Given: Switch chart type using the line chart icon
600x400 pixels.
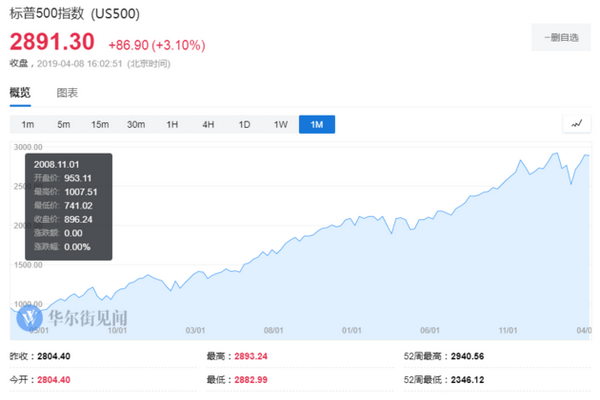Looking at the screenshot, I should point(576,124).
